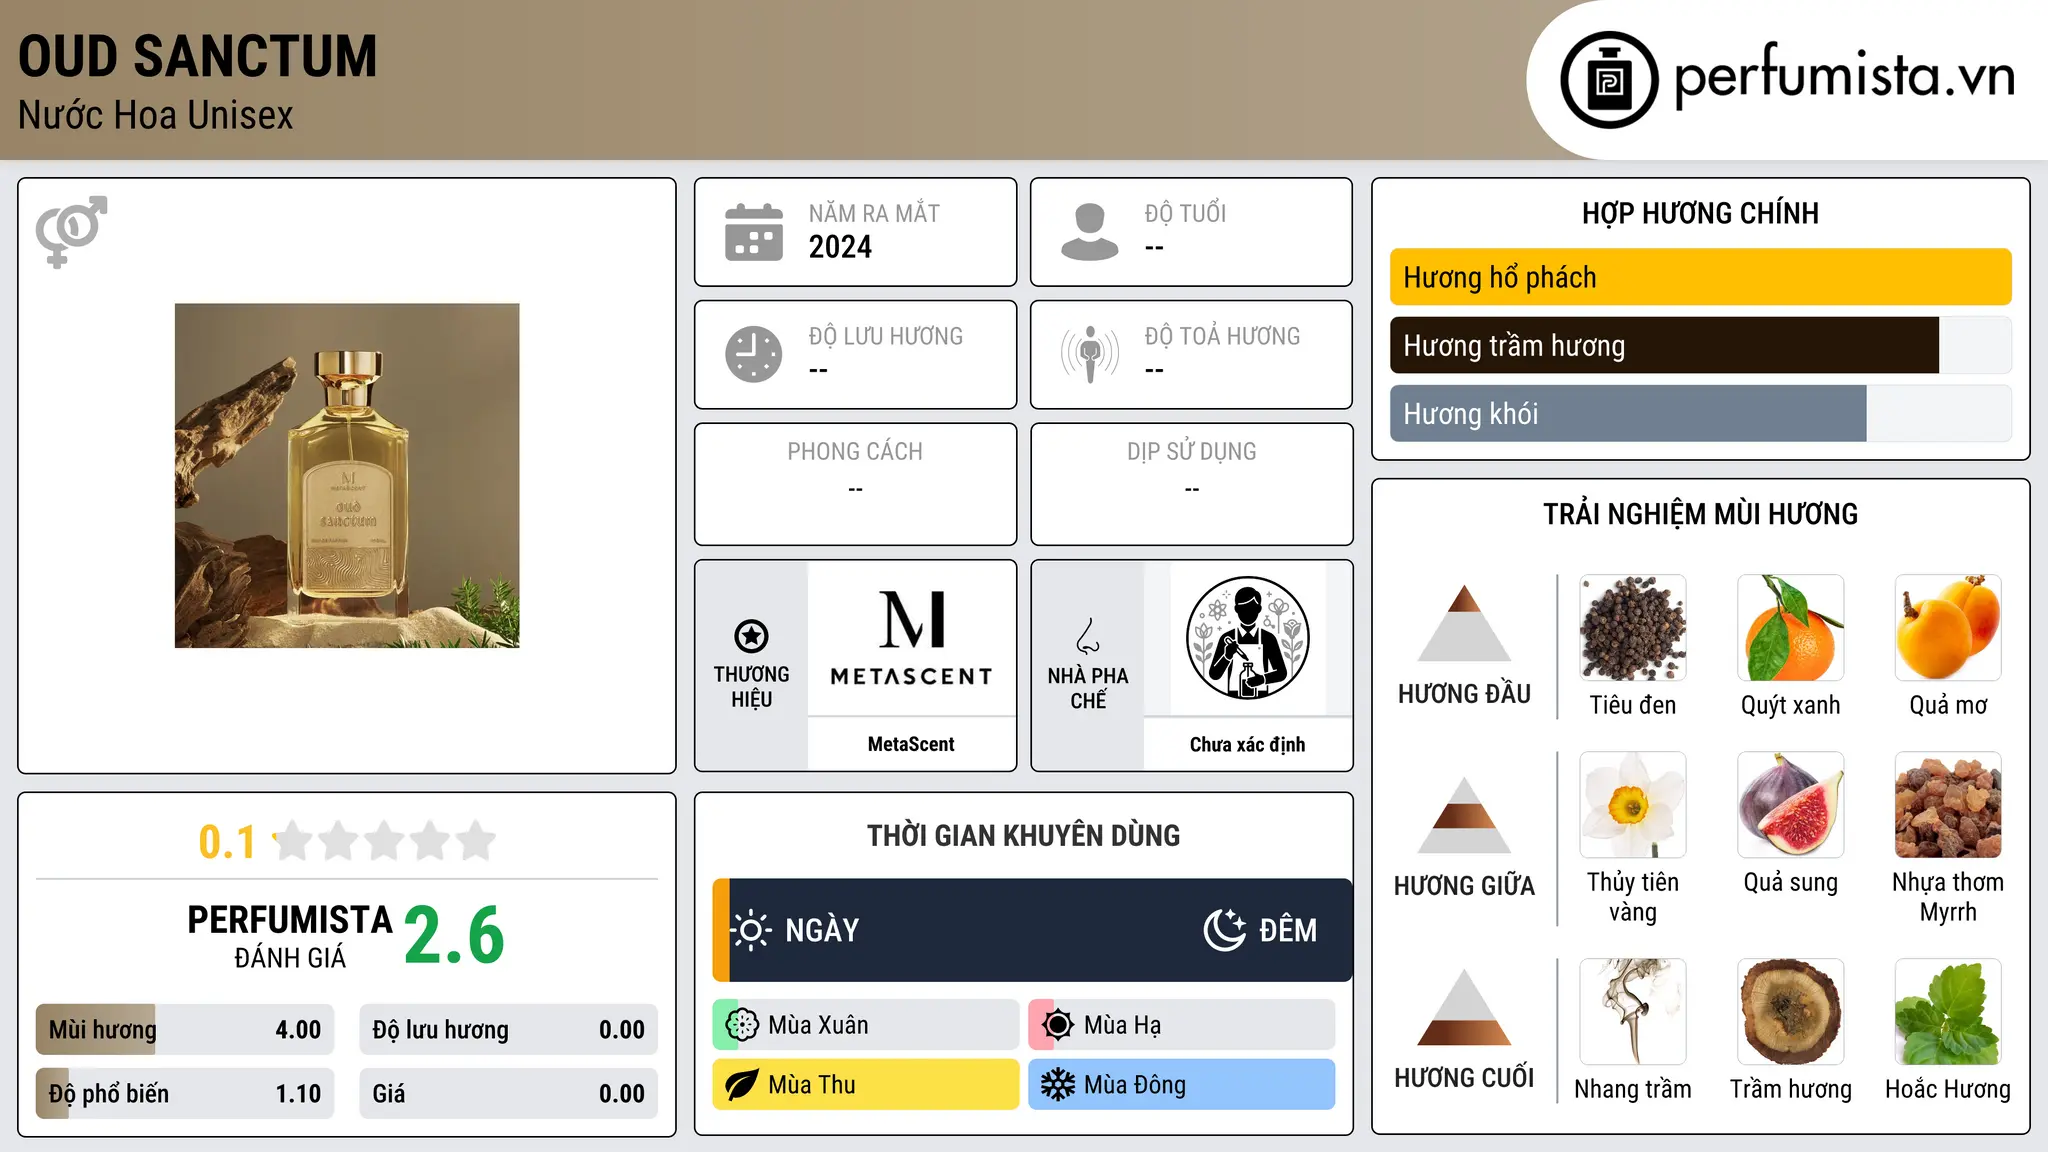Click the launch year value 2024
Image resolution: width=2048 pixels, height=1152 pixels.
coord(840,247)
